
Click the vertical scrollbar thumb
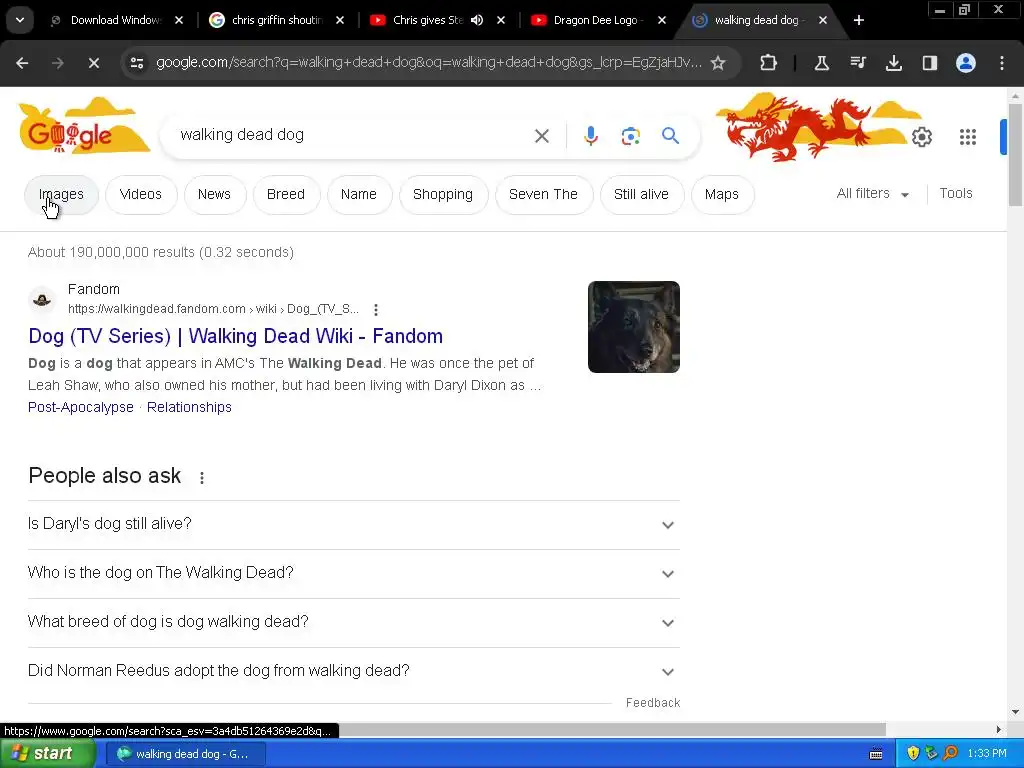[x=1015, y=155]
